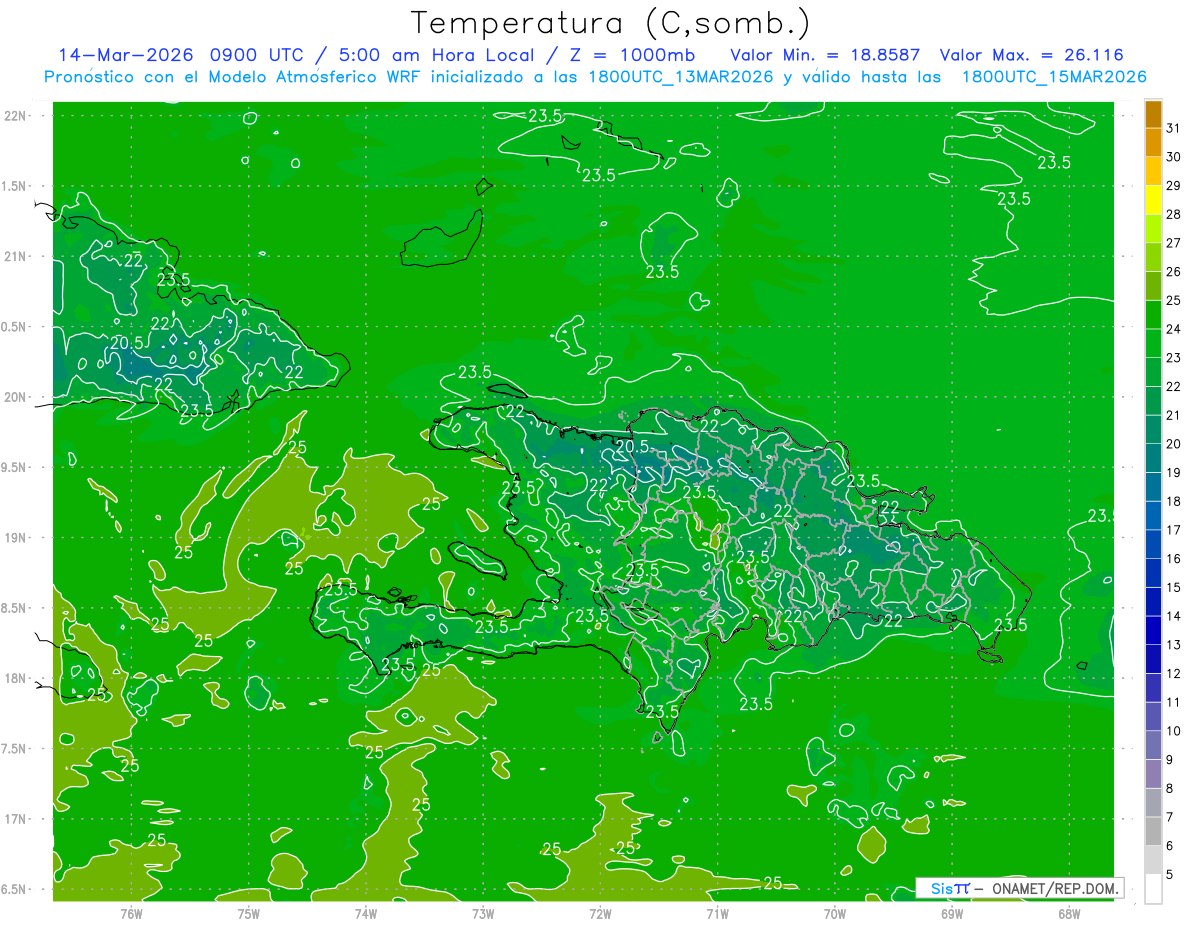Click the legend swatch between 13 and 14
The width and height of the screenshot is (1200, 927).
point(1153,631)
